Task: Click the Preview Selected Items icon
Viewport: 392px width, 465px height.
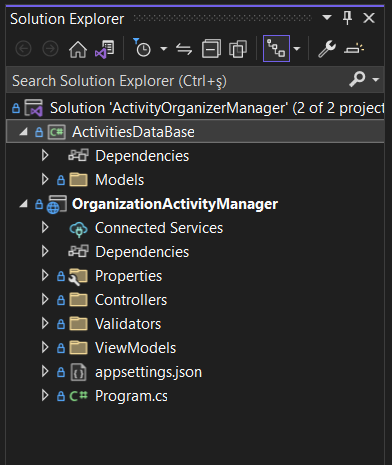Action: (x=354, y=49)
